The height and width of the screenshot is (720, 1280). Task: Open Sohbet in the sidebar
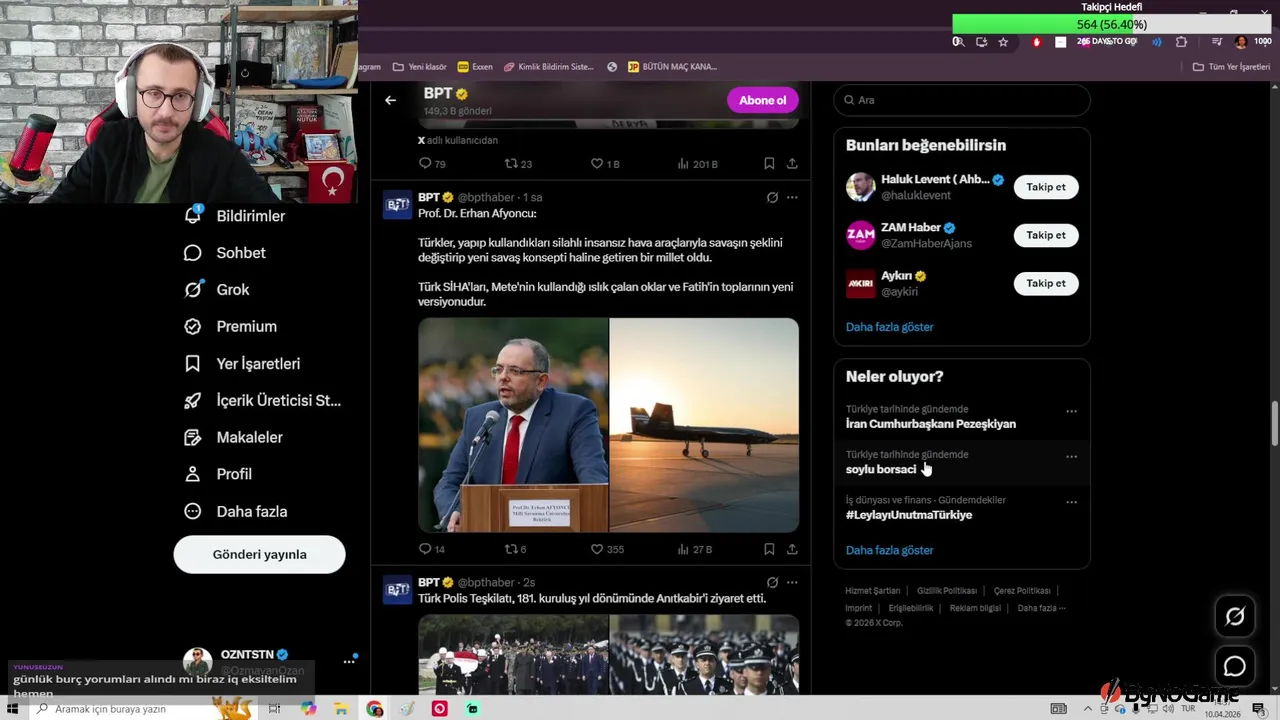(225, 253)
